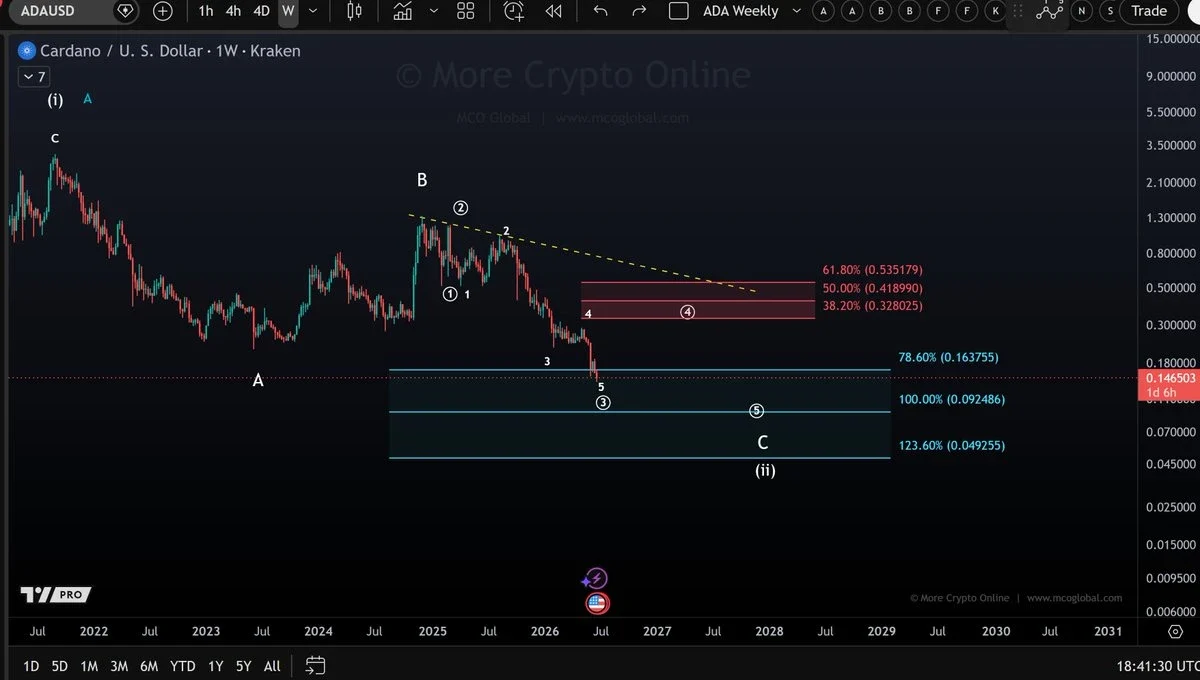Open time axis settings gear
The width and height of the screenshot is (1200, 680).
click(1175, 632)
